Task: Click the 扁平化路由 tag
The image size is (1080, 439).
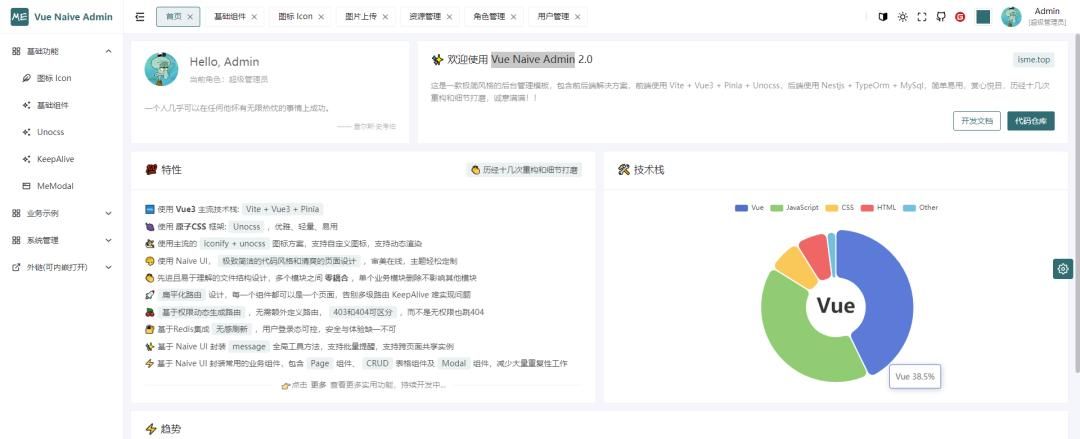Action: pos(182,294)
